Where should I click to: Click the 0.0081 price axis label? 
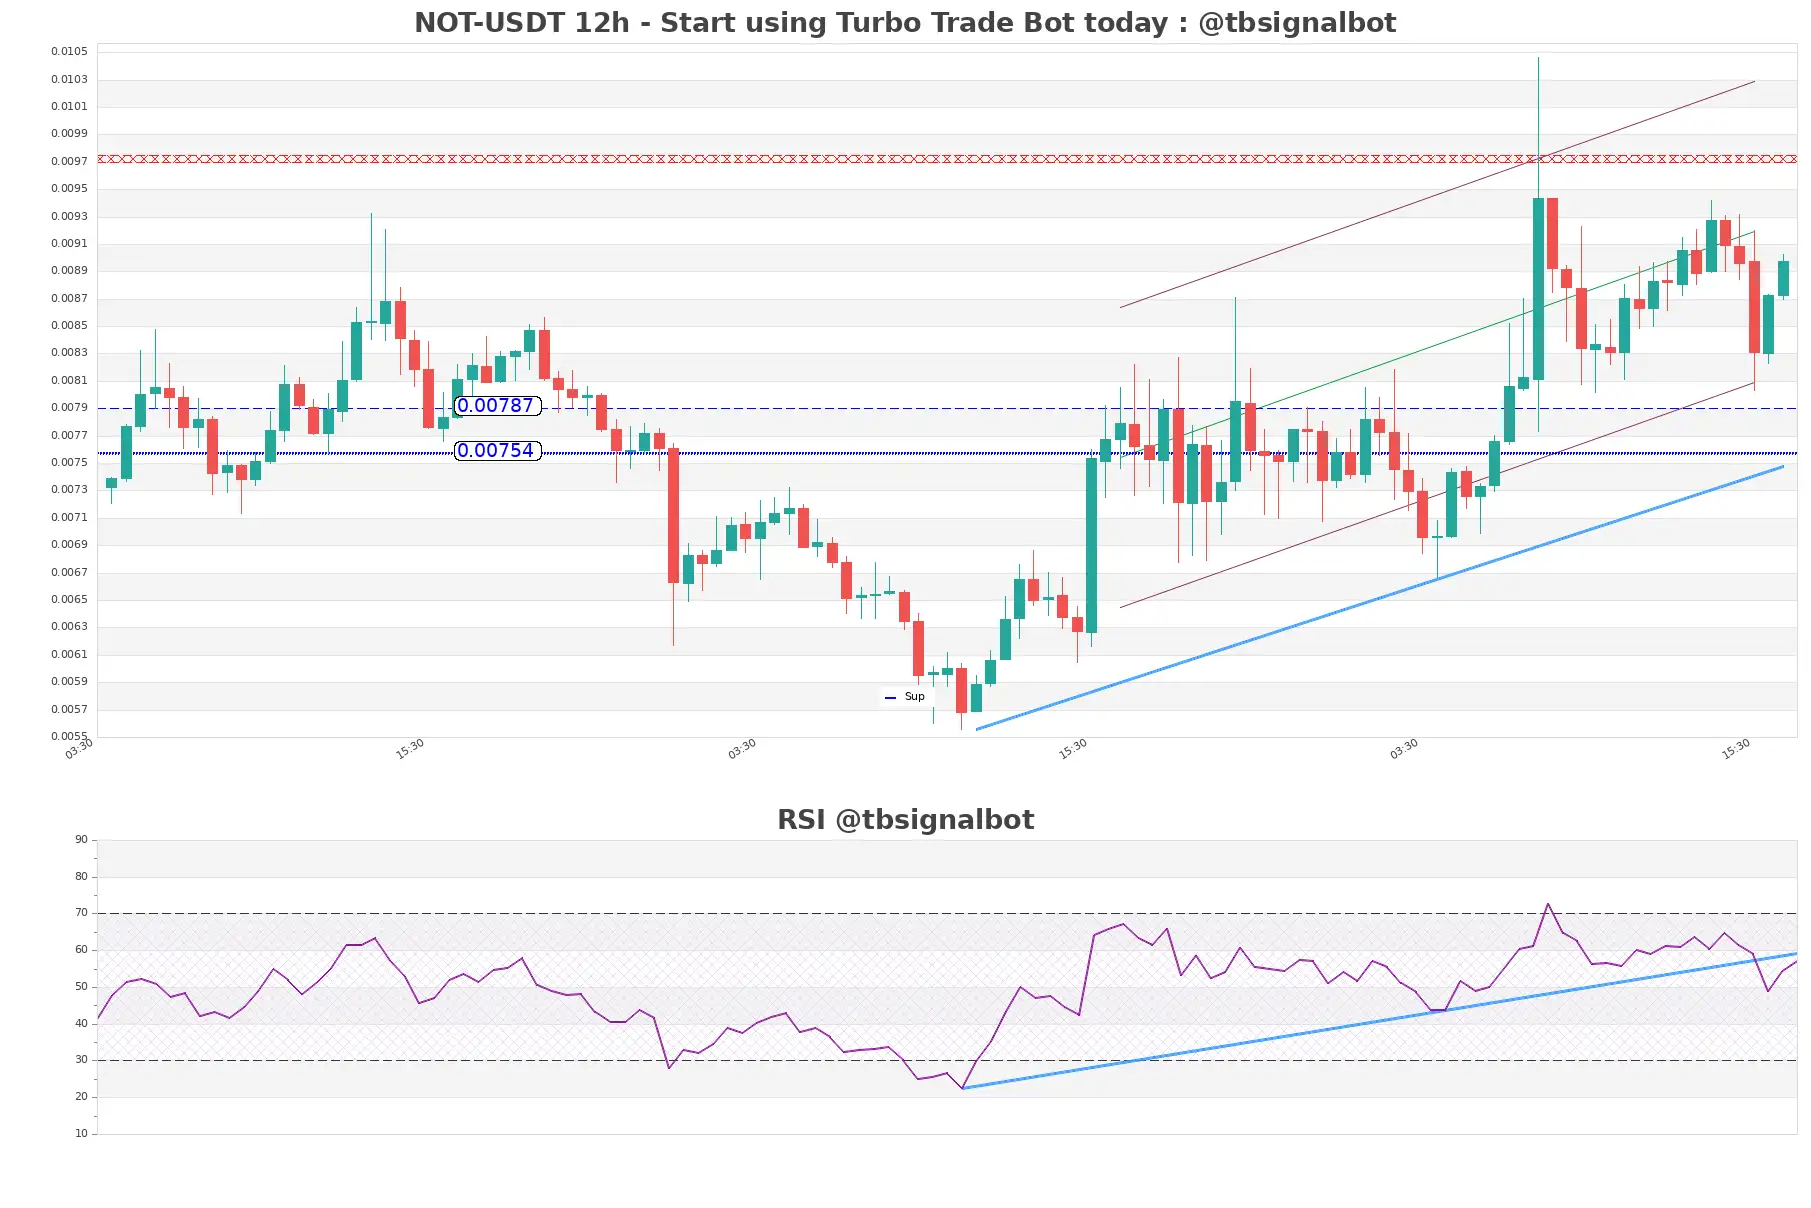click(x=69, y=380)
